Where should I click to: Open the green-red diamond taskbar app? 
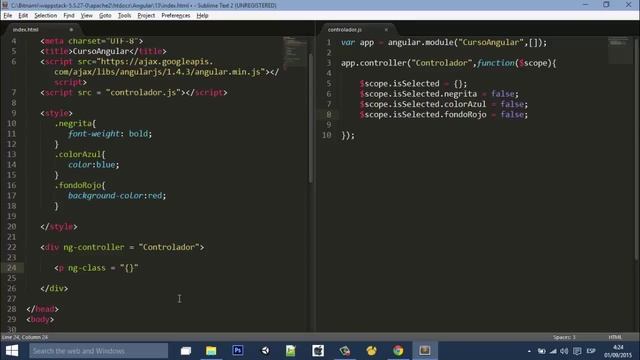(345, 351)
